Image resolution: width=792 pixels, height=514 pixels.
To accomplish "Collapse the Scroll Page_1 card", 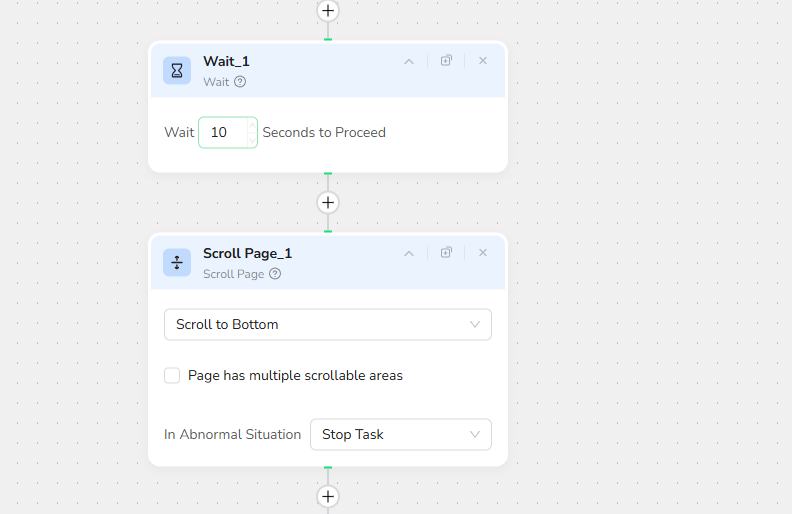I will coord(408,253).
